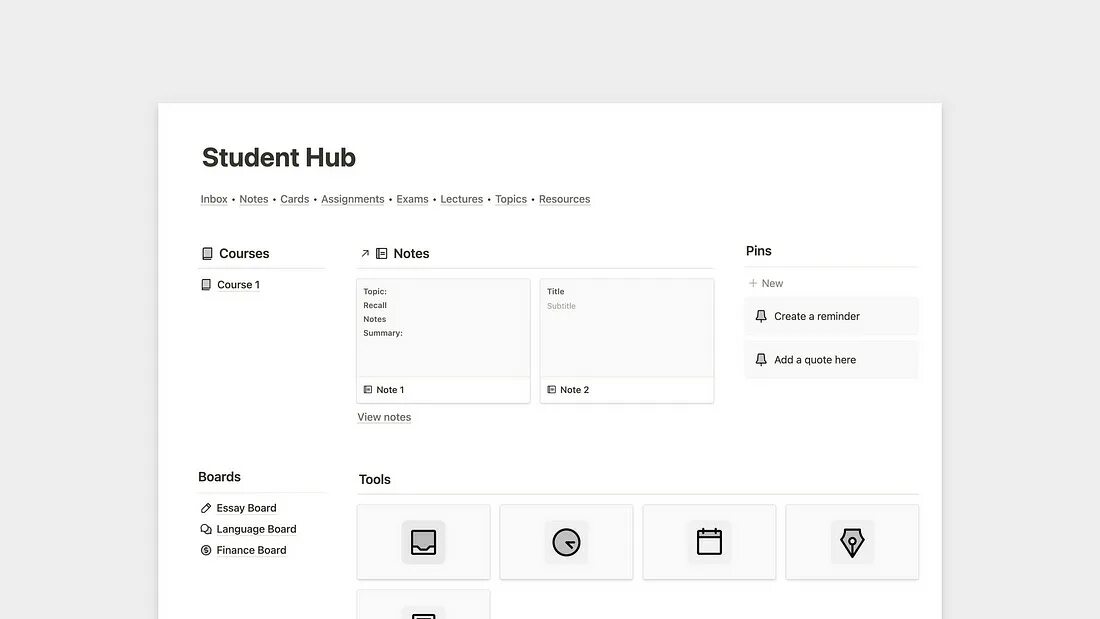Click the page icon next to Note 2
This screenshot has height=619, width=1100.
(x=551, y=390)
